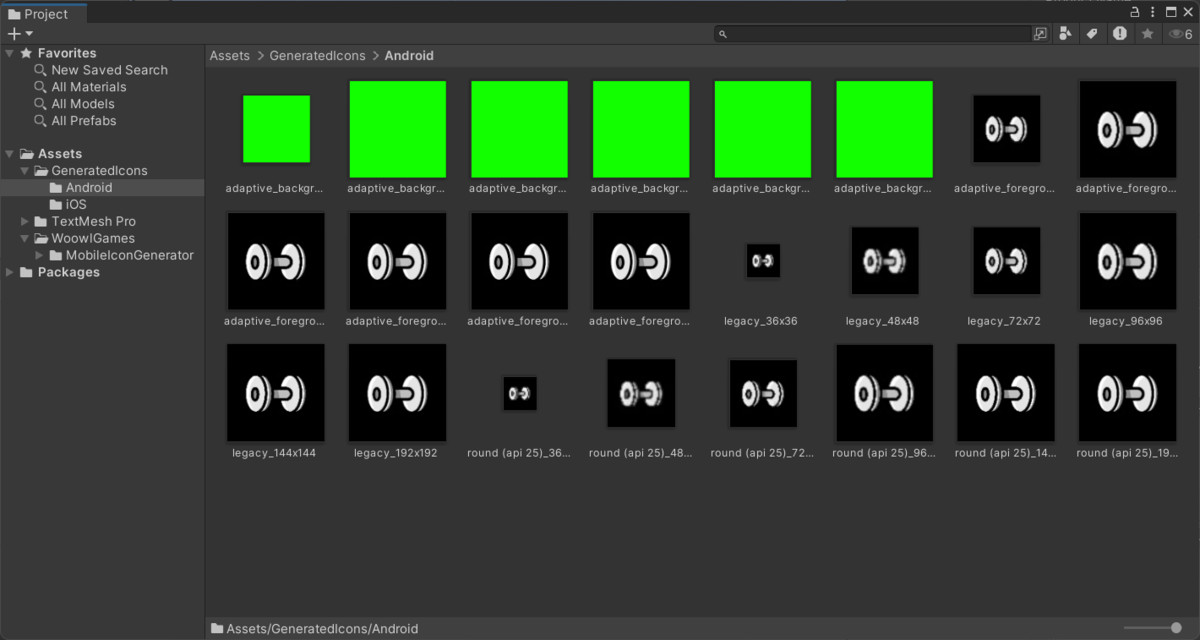This screenshot has width=1200, height=640.
Task: Expand the Packages folder arrow
Action: click(x=10, y=272)
